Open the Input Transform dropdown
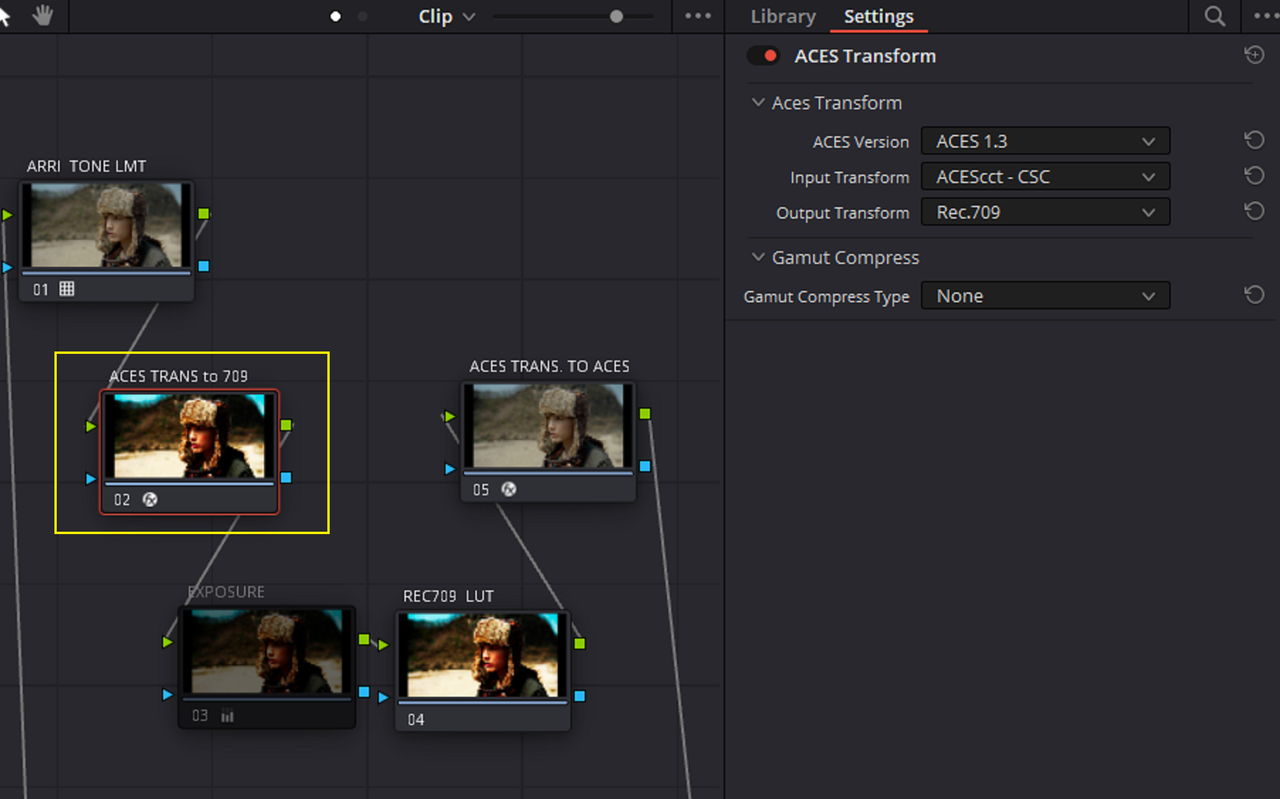 [1045, 177]
